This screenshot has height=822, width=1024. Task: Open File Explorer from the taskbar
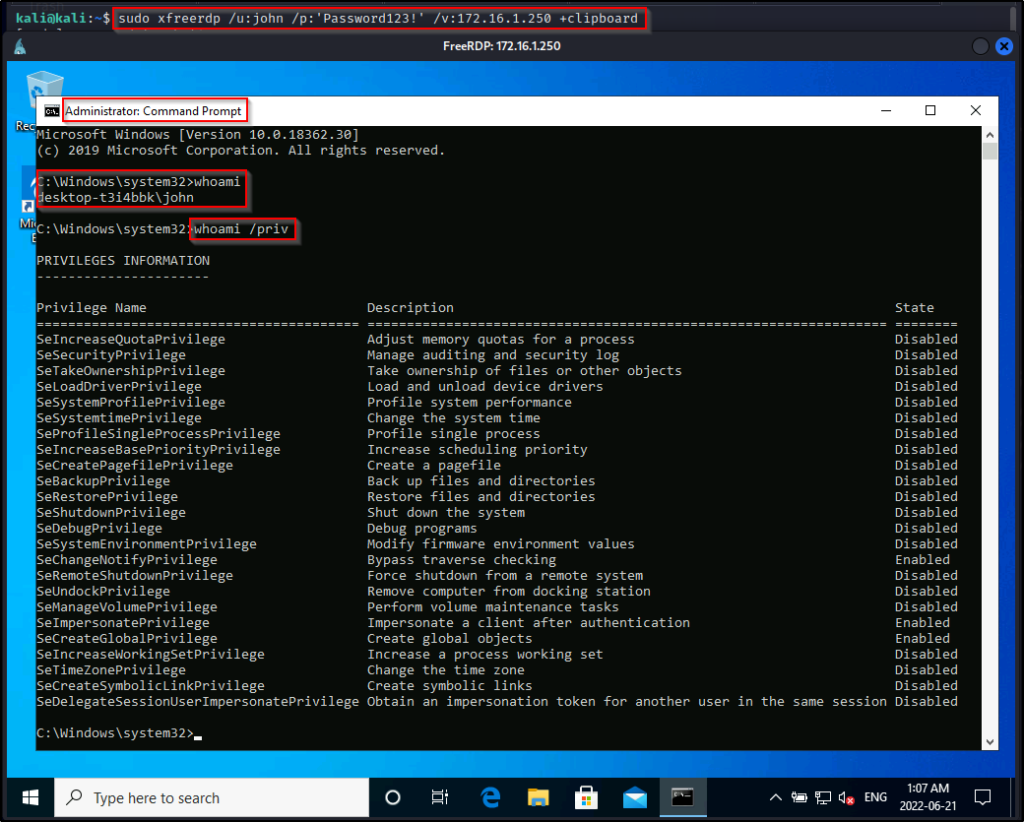(538, 797)
